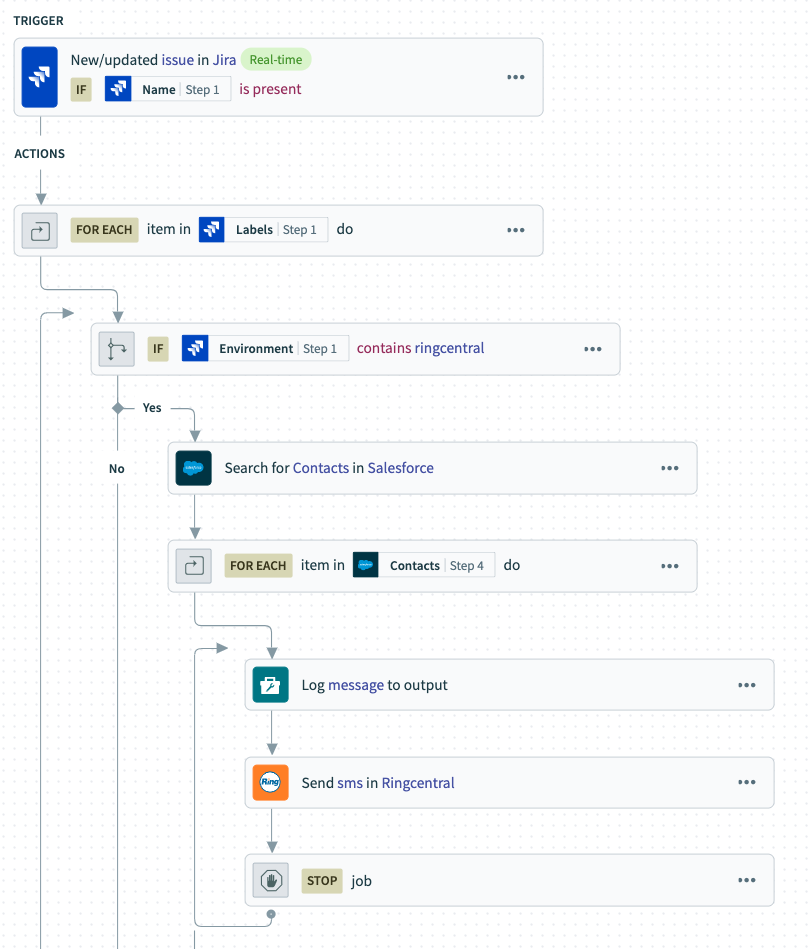810x949 pixels.
Task: Click the Labels Step 1 data pill
Action: pyautogui.click(x=263, y=230)
